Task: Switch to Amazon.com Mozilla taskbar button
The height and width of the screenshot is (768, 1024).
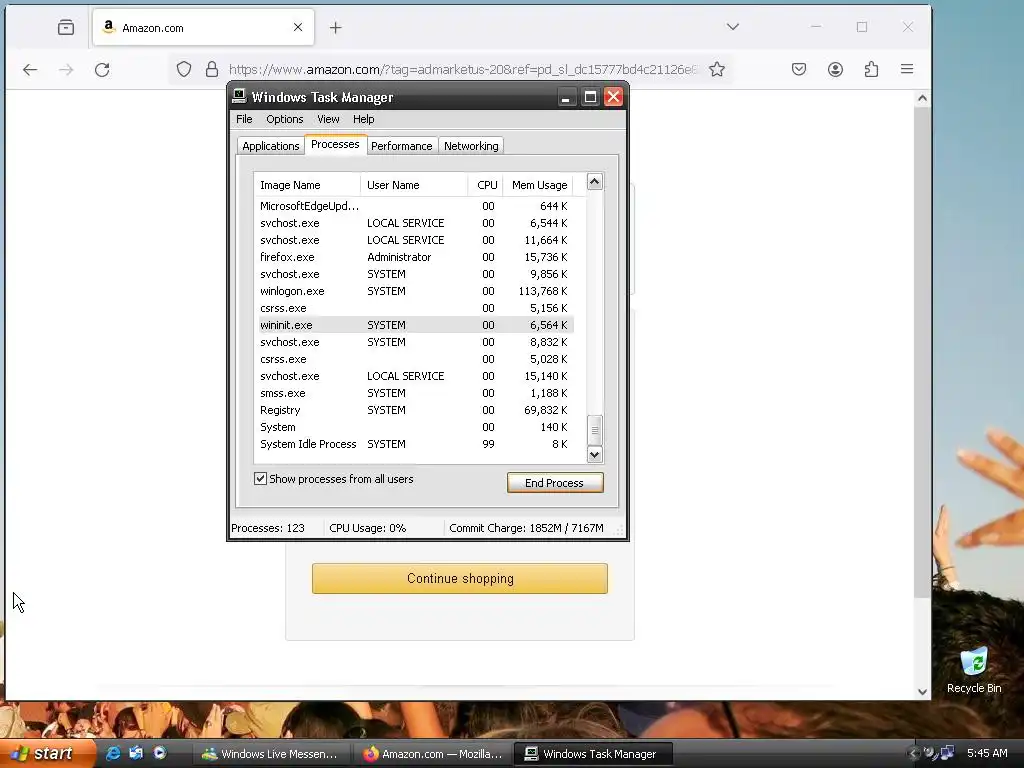Action: point(433,754)
